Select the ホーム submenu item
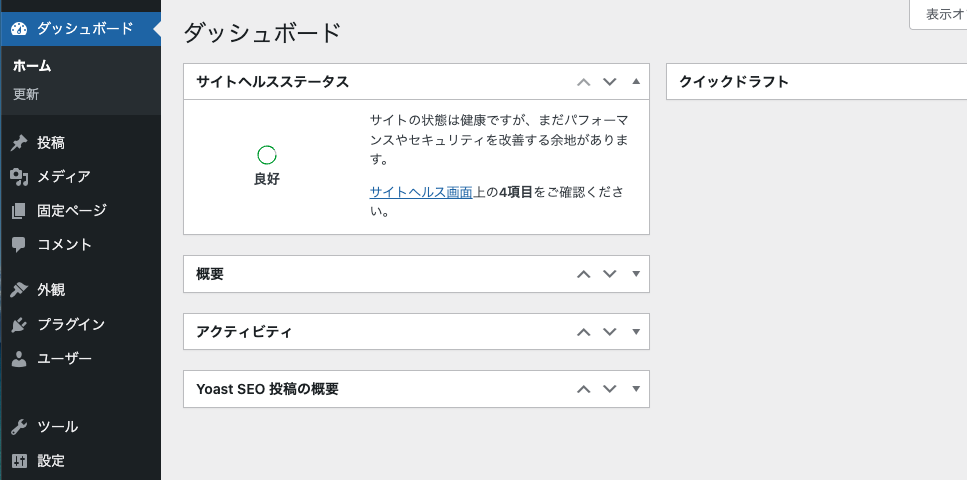This screenshot has height=480, width=967. [32, 66]
